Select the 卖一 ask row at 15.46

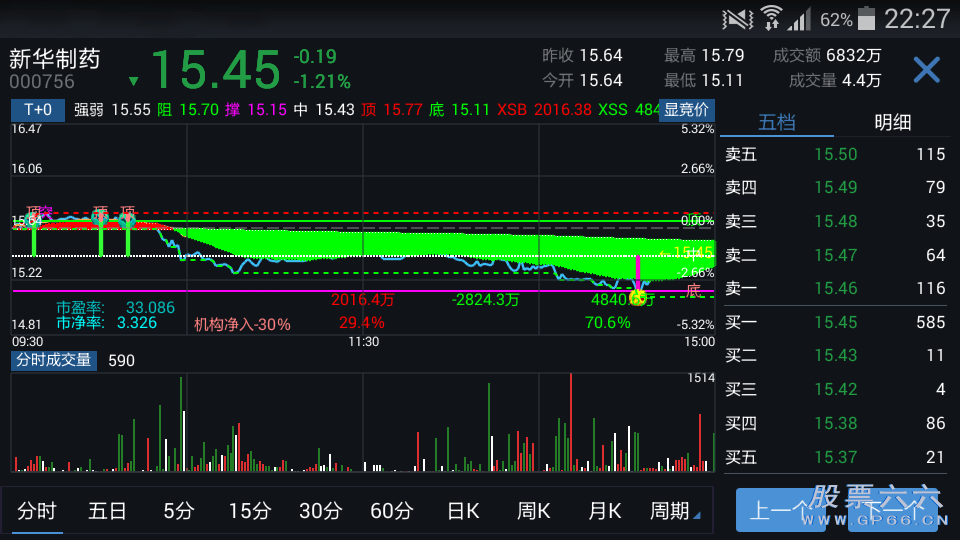tap(835, 288)
